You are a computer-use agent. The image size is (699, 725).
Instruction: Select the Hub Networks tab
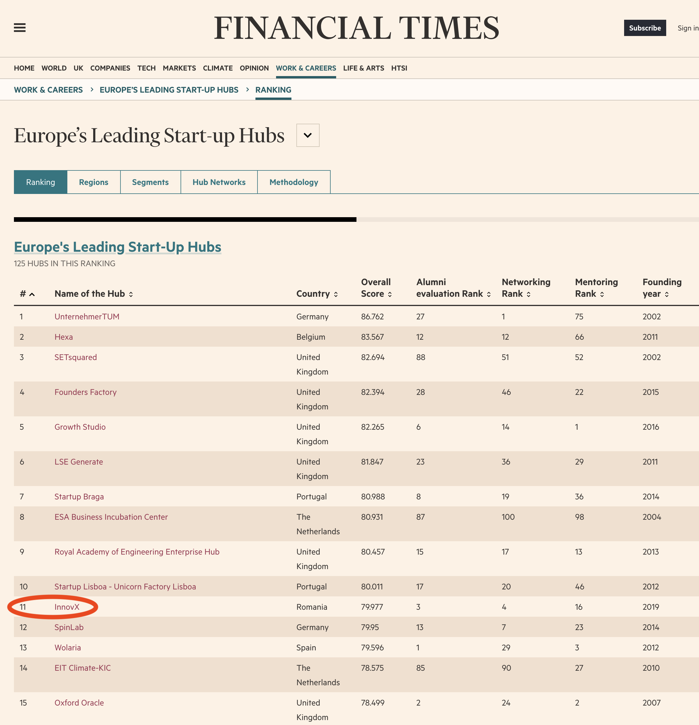point(219,182)
